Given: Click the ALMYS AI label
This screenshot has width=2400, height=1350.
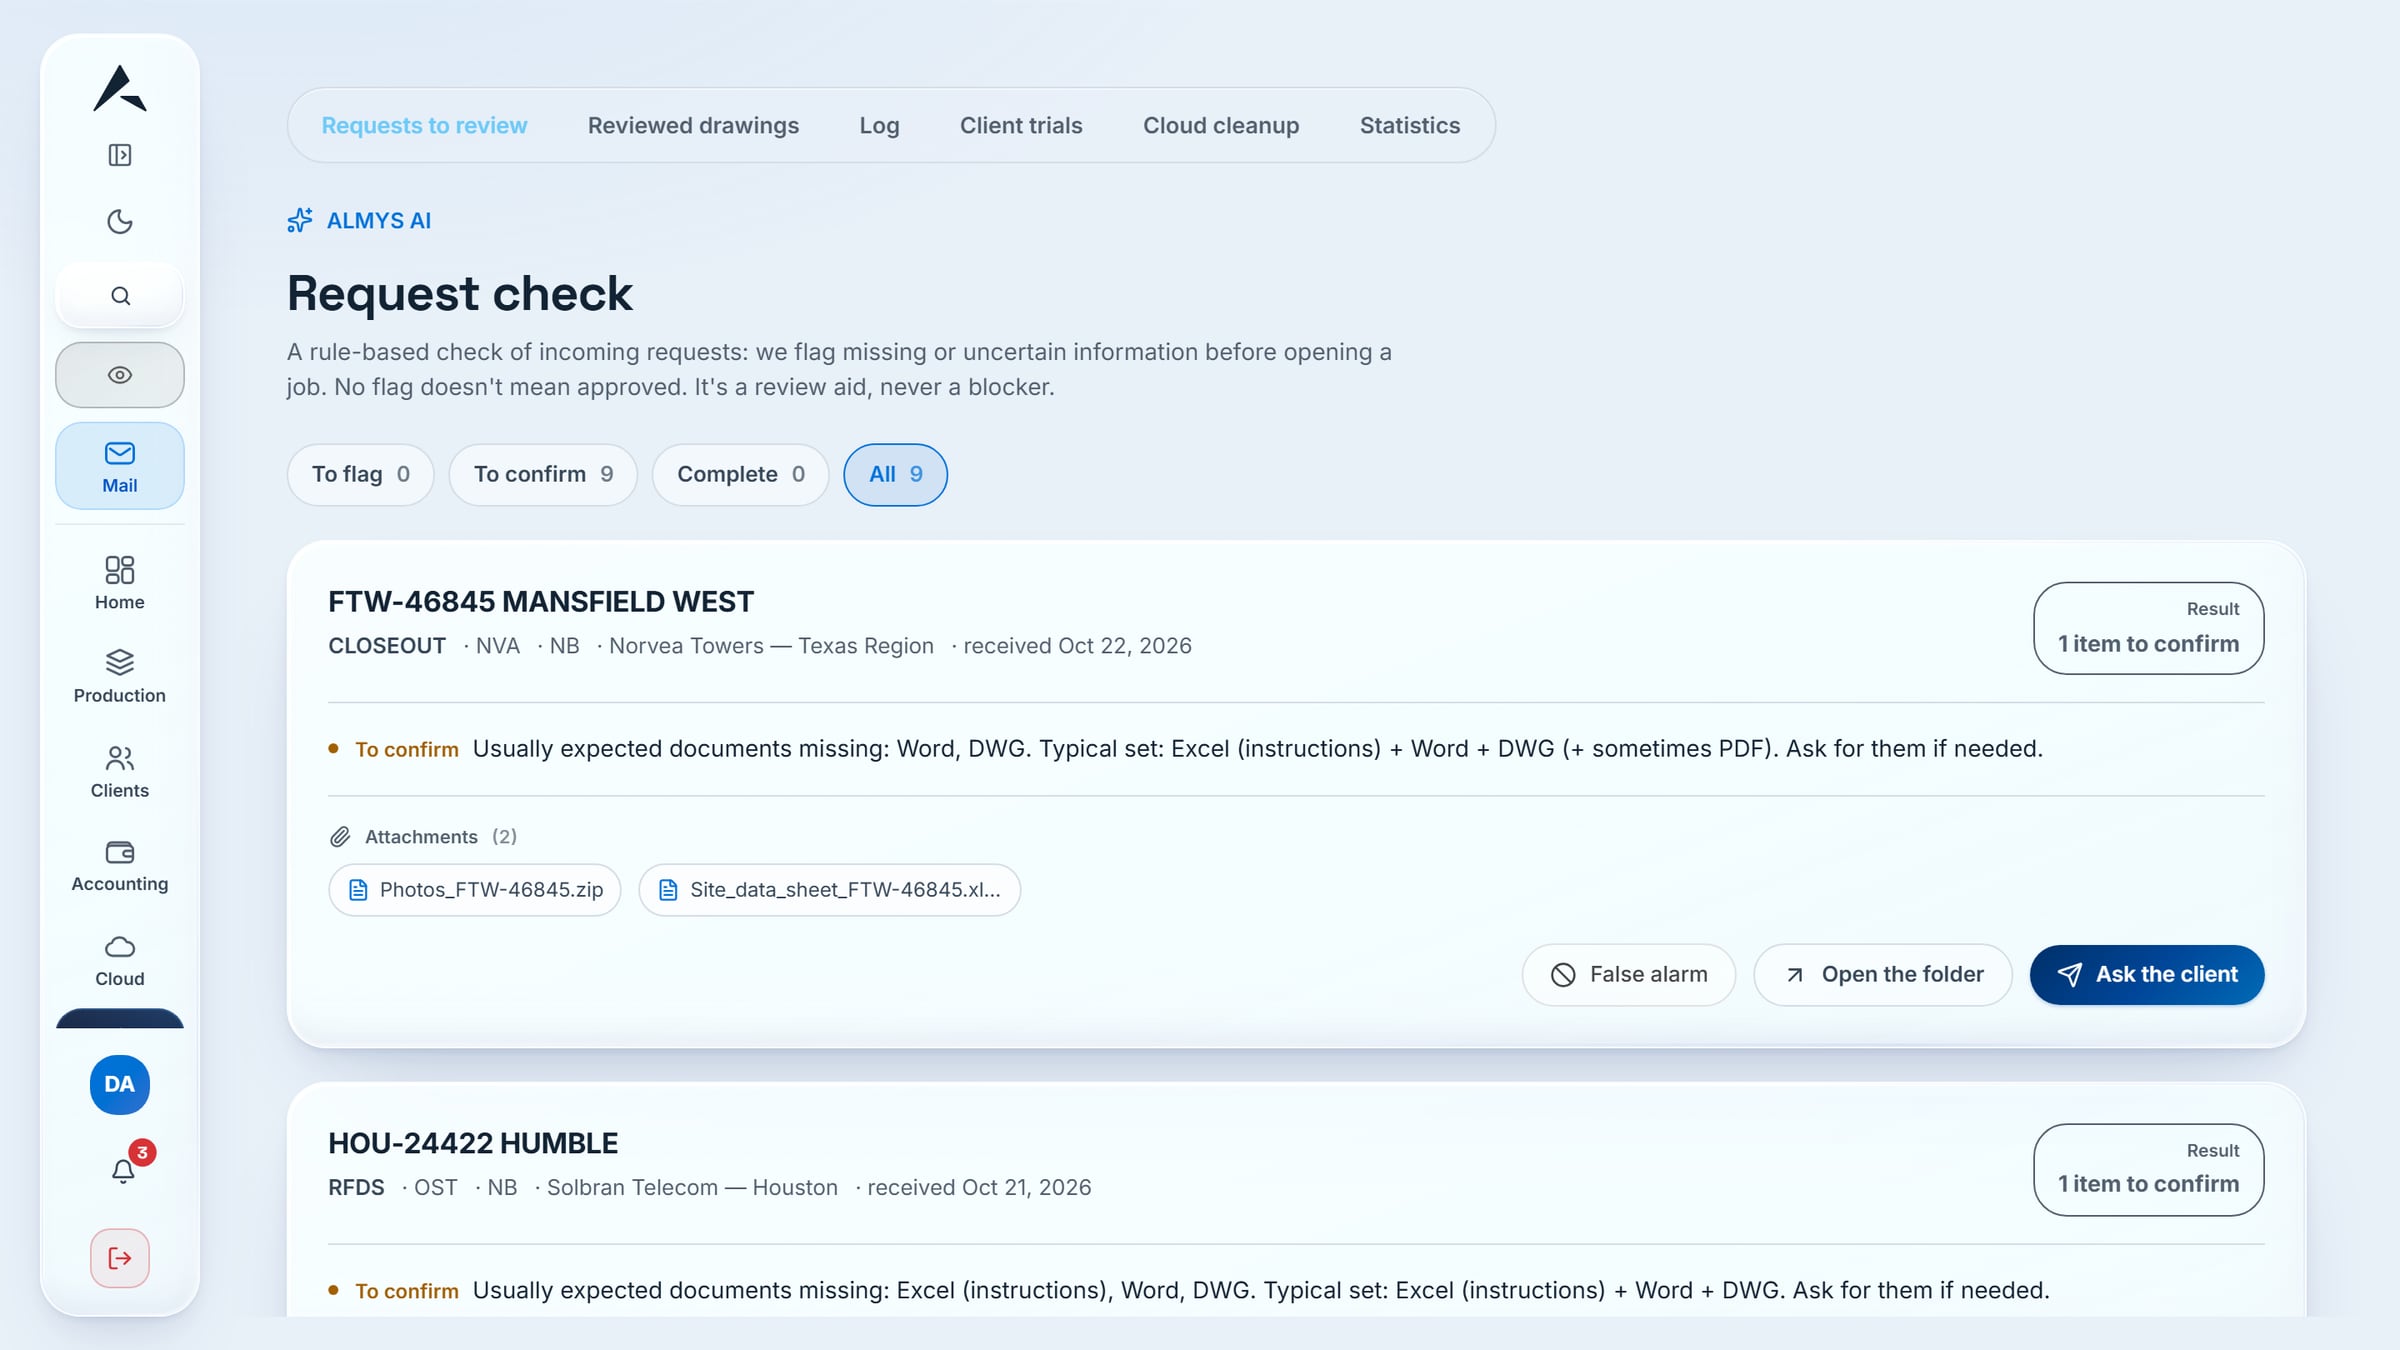Looking at the screenshot, I should pos(379,221).
